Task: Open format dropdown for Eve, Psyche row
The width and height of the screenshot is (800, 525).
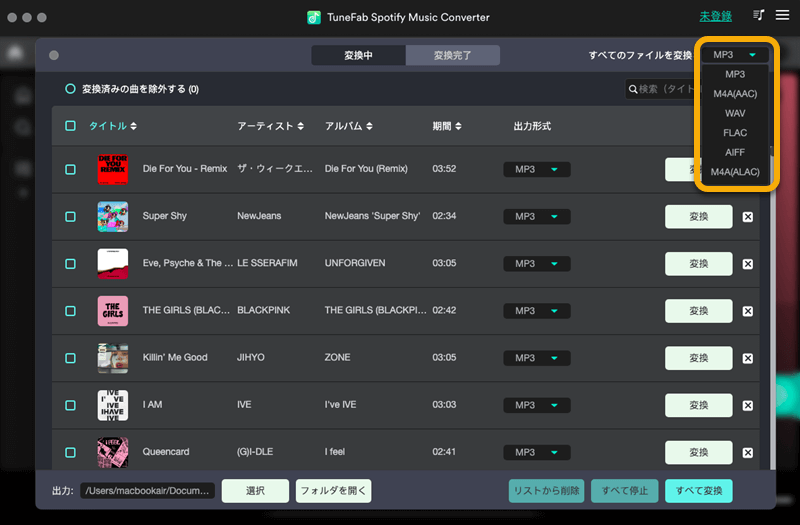Action: [537, 264]
